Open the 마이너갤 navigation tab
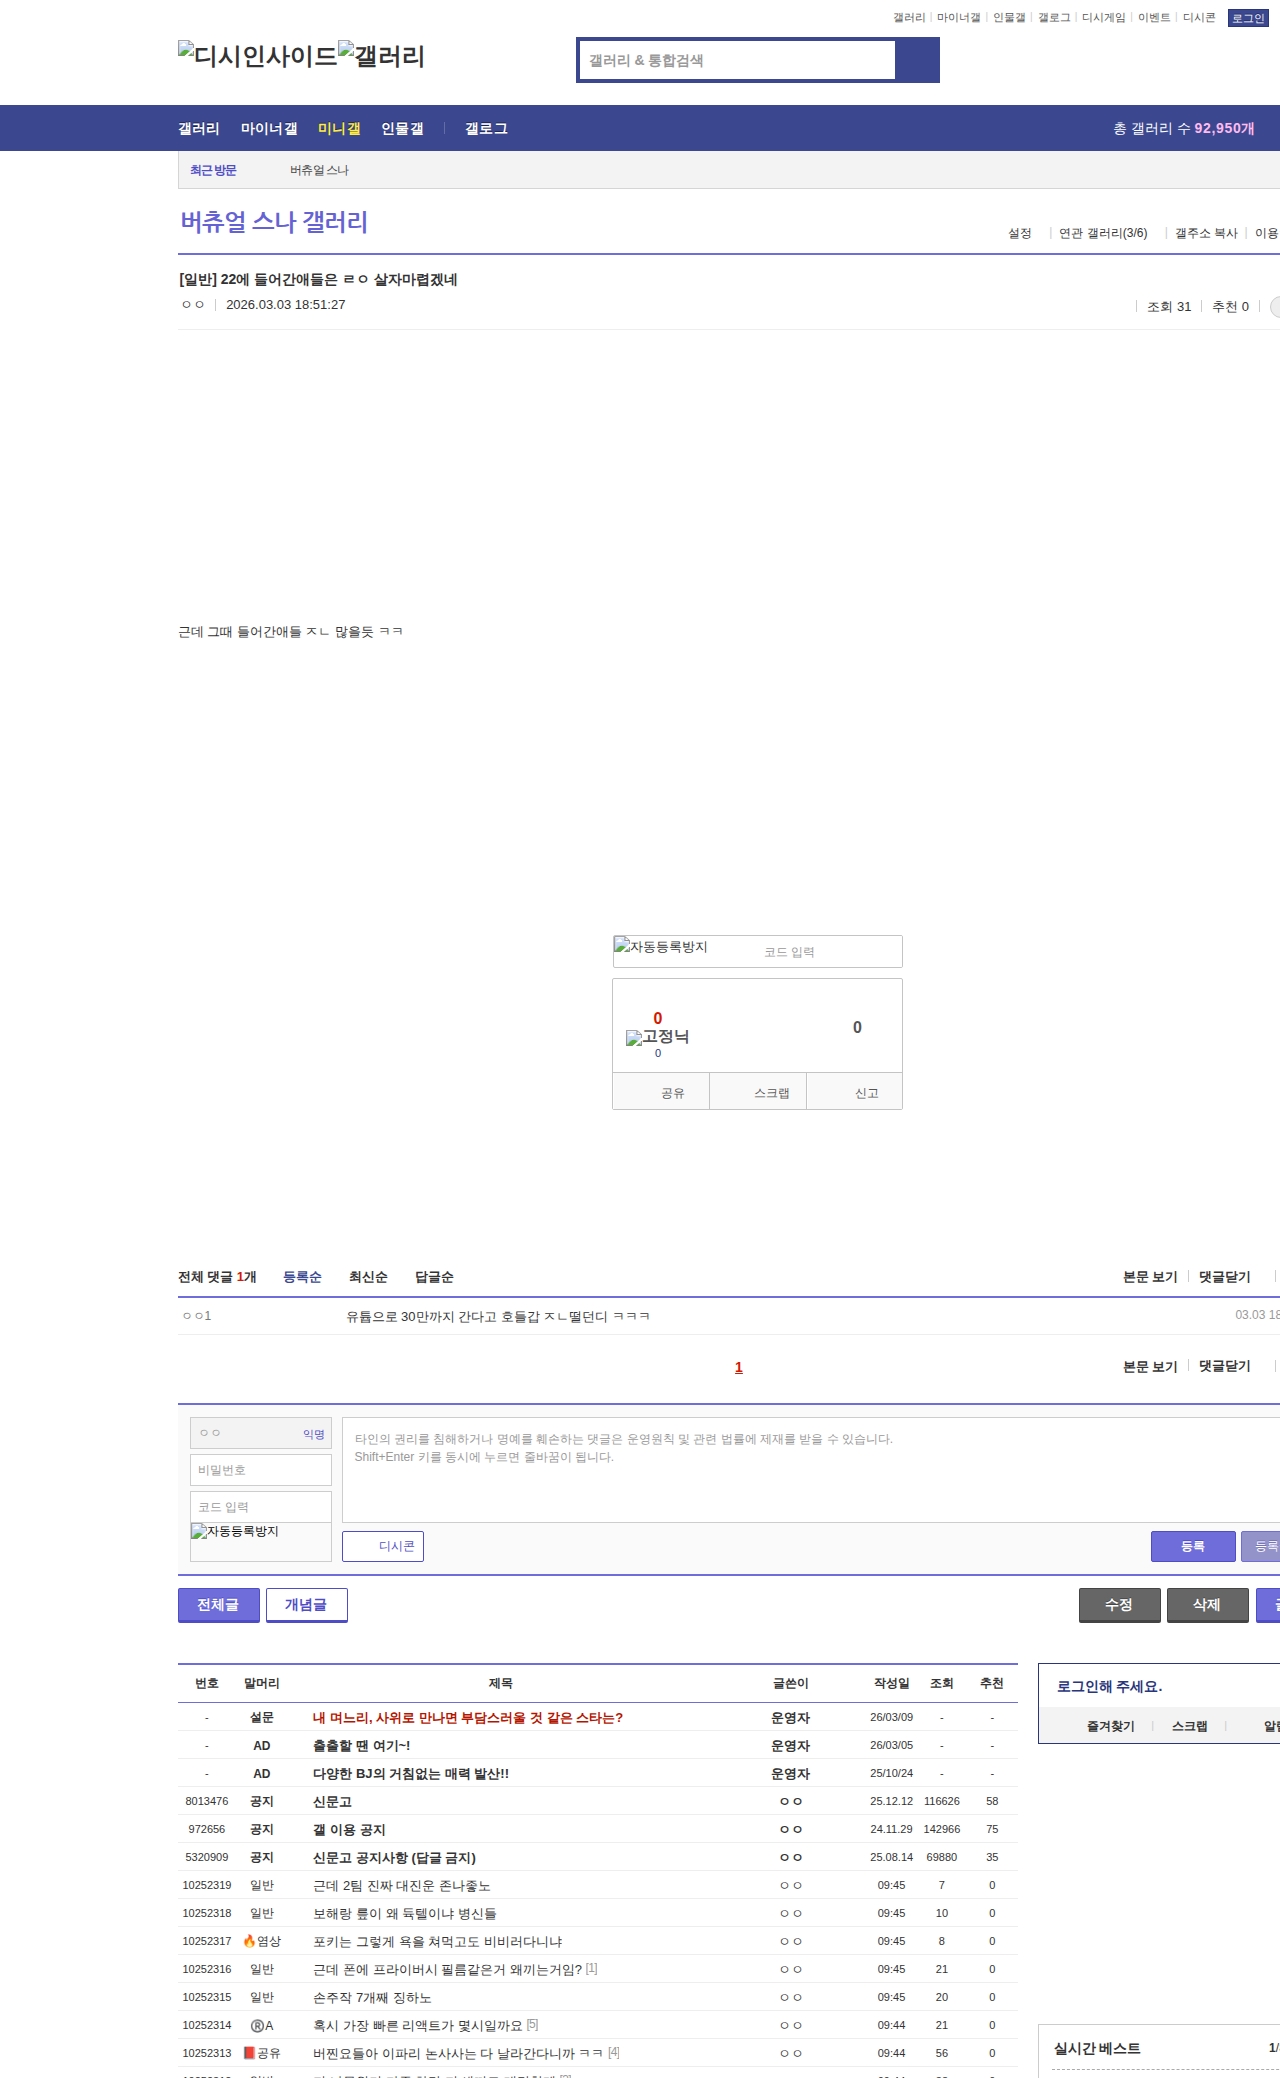 pyautogui.click(x=269, y=128)
